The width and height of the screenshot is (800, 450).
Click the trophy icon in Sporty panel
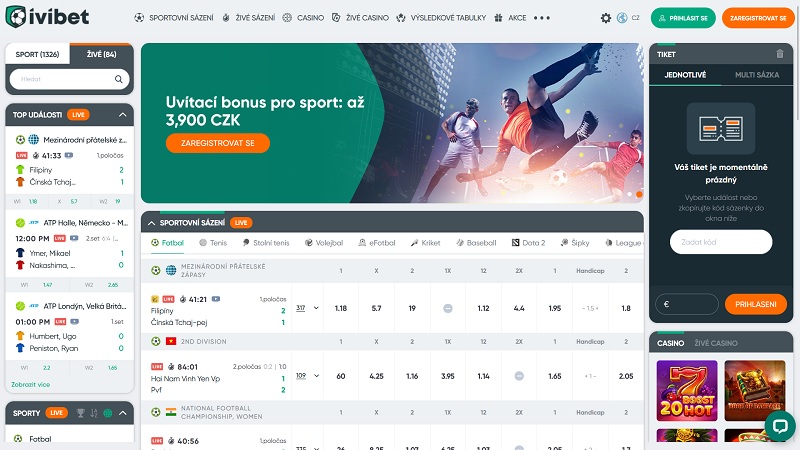(x=81, y=413)
